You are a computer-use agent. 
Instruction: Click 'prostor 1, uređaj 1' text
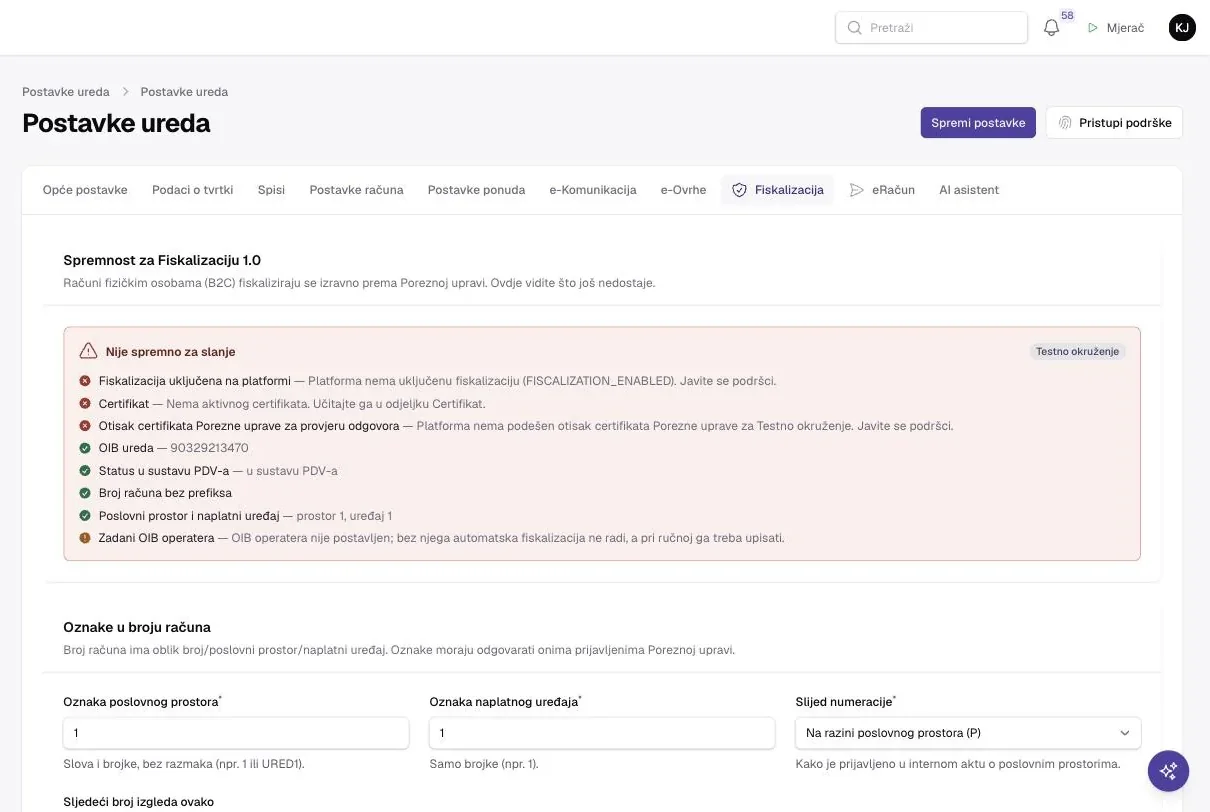click(342, 516)
